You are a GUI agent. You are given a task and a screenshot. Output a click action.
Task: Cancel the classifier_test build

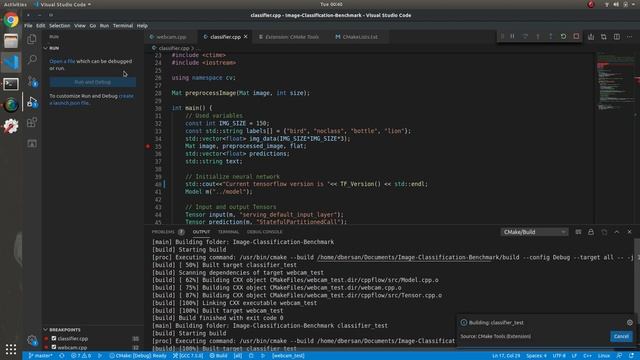621,336
